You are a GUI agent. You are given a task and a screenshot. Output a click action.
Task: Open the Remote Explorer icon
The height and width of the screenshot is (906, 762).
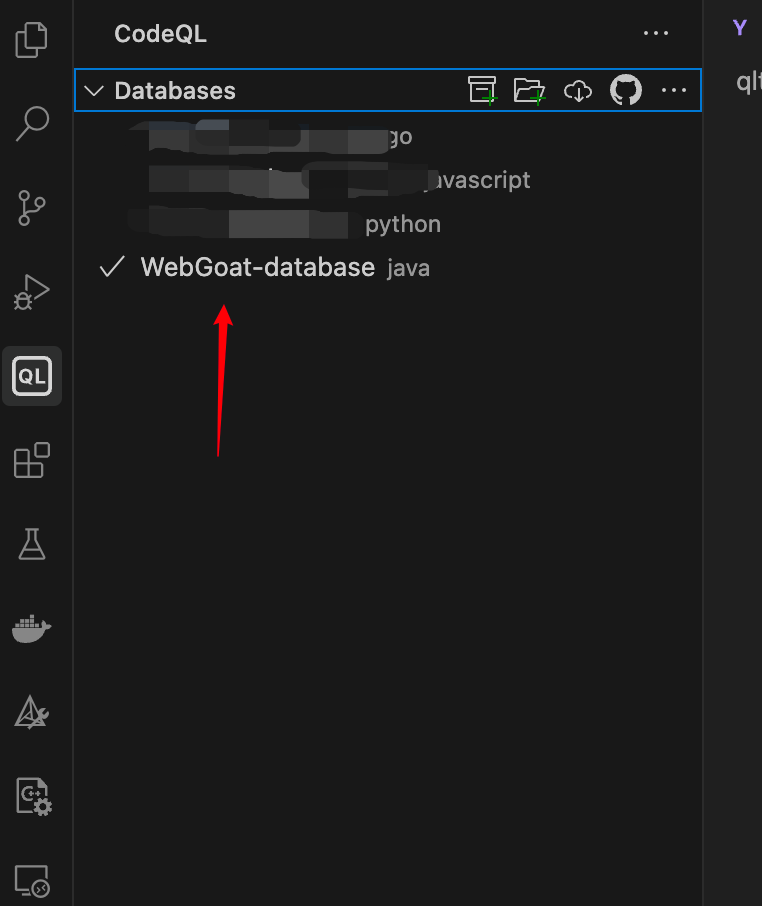point(32,881)
